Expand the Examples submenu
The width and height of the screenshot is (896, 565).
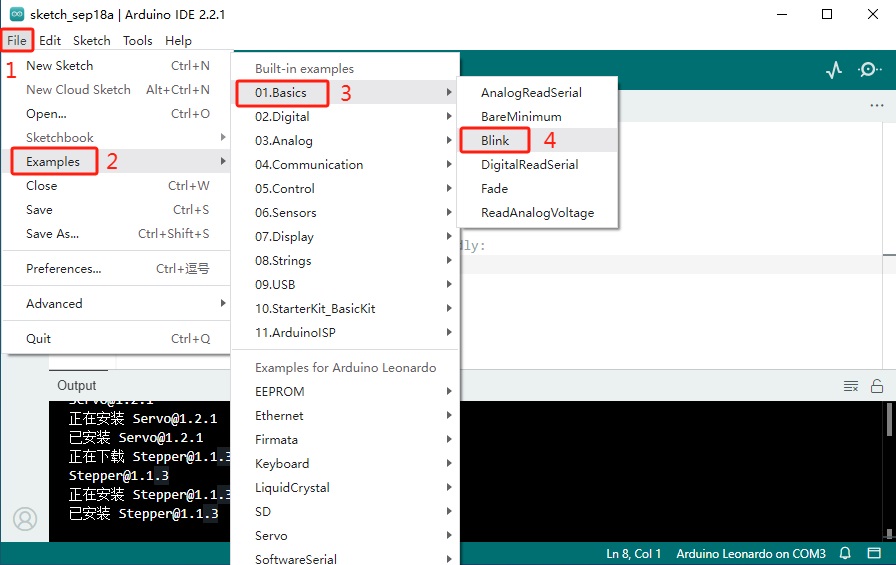pyautogui.click(x=117, y=162)
